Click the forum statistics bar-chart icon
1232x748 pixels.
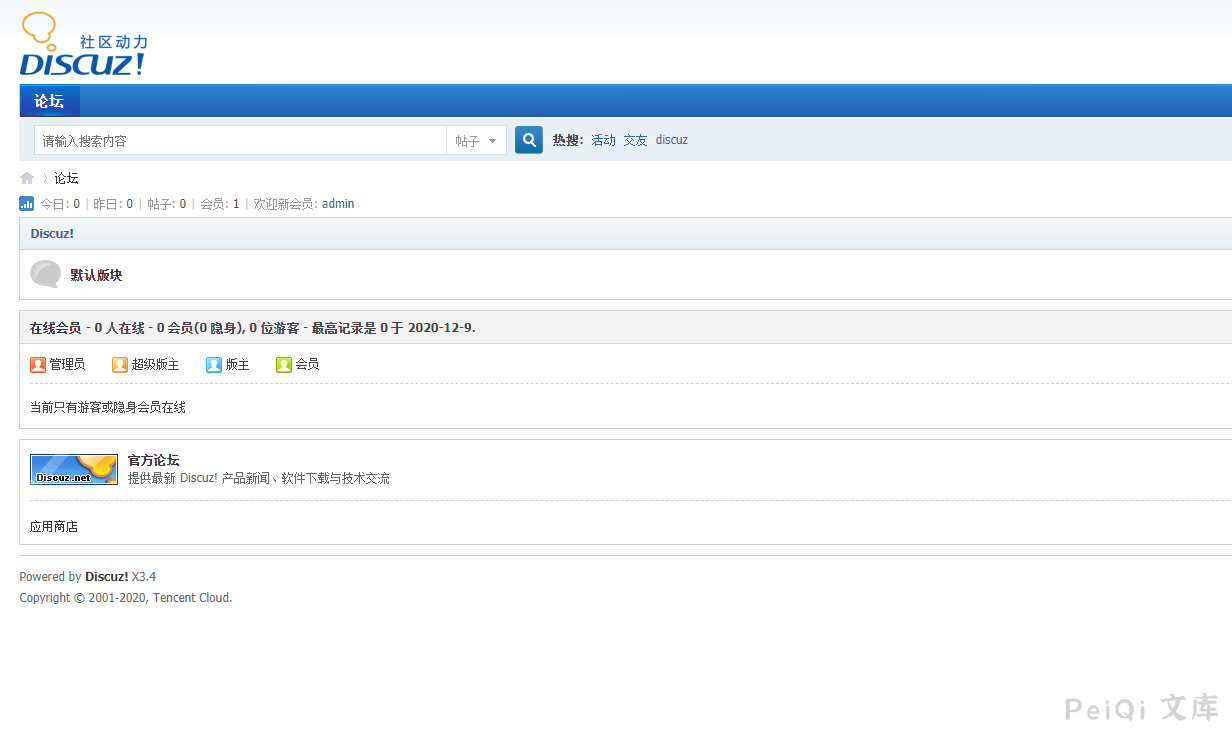(x=27, y=204)
